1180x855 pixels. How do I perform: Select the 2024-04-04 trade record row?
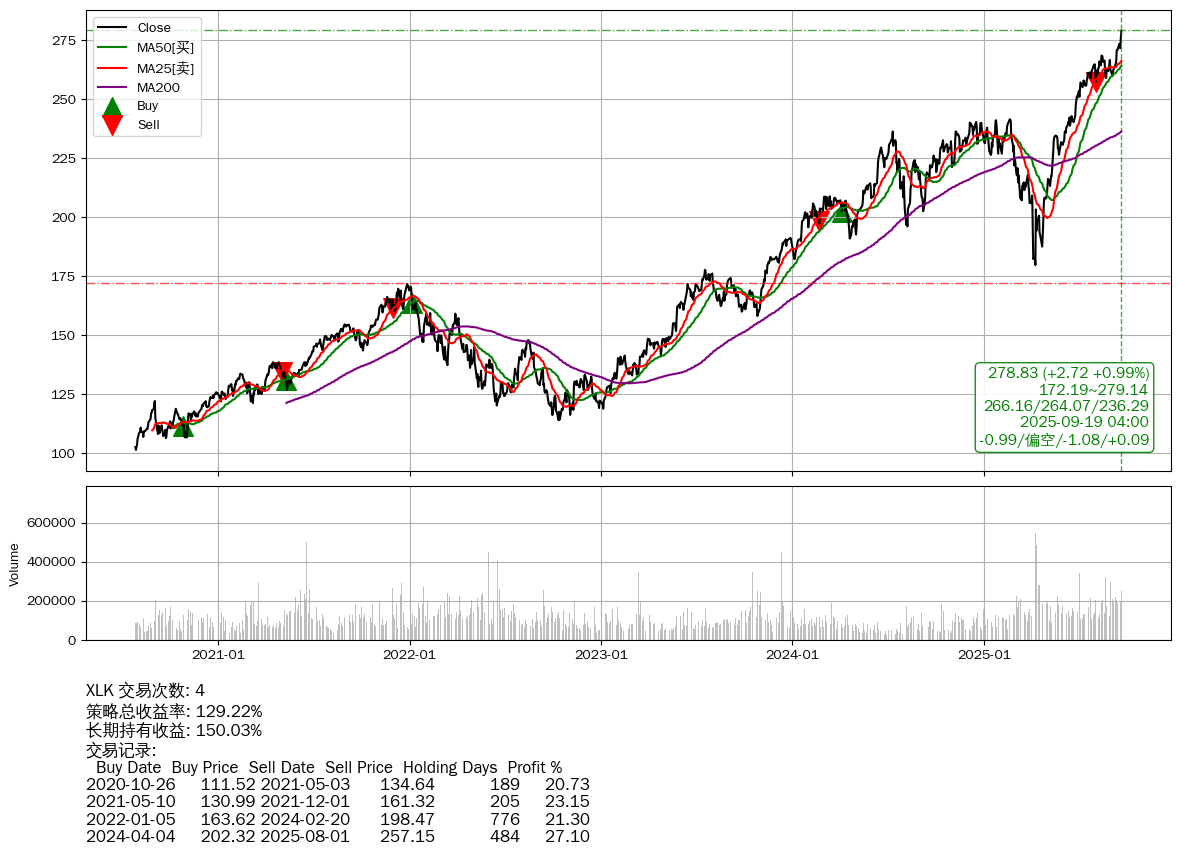[337, 836]
